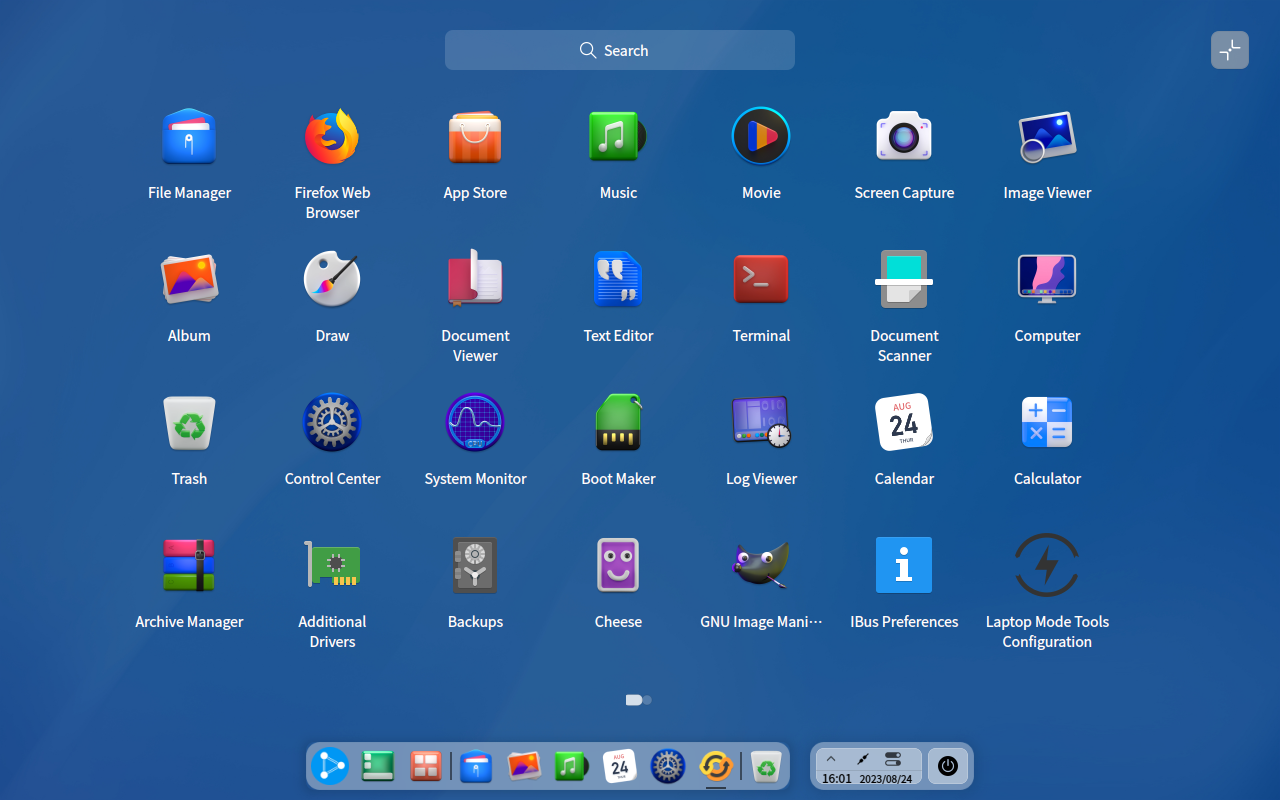The height and width of the screenshot is (800, 1280).
Task: Open the Album app in the grid
Action: tap(189, 279)
